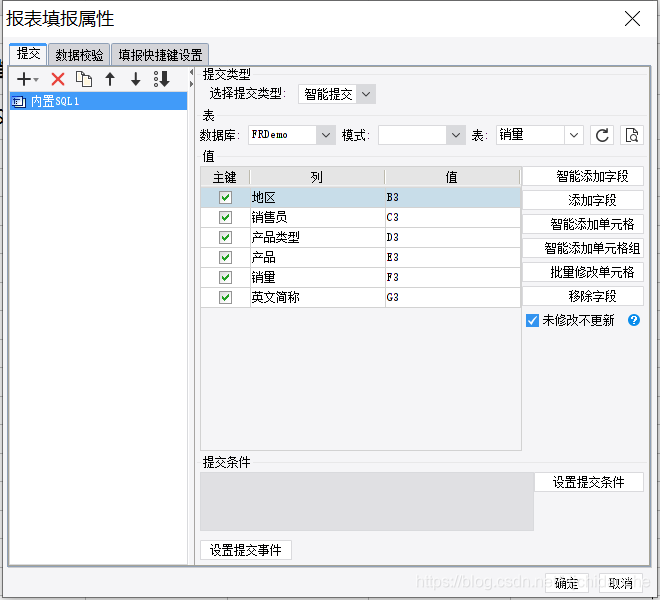Switch to the 填报快捷键设置 tab

(x=160, y=55)
